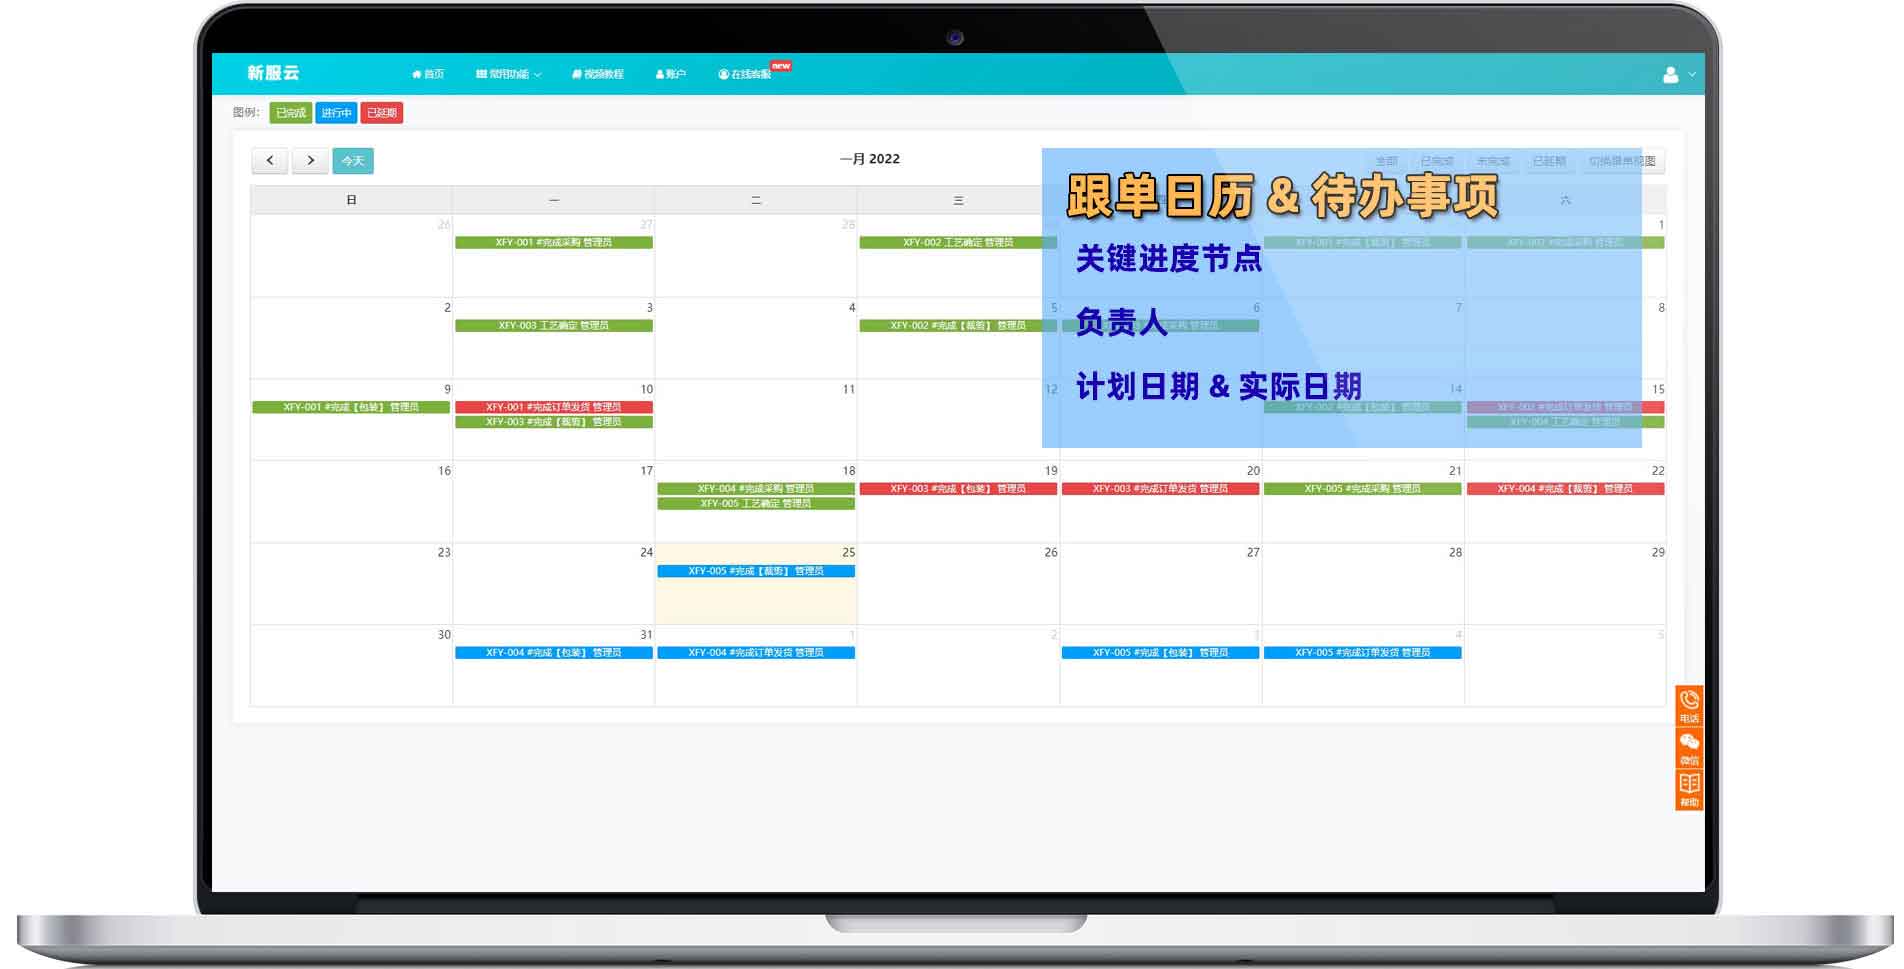The image size is (1904, 969).
Task: Open the 账户 account menu item
Action: click(671, 74)
